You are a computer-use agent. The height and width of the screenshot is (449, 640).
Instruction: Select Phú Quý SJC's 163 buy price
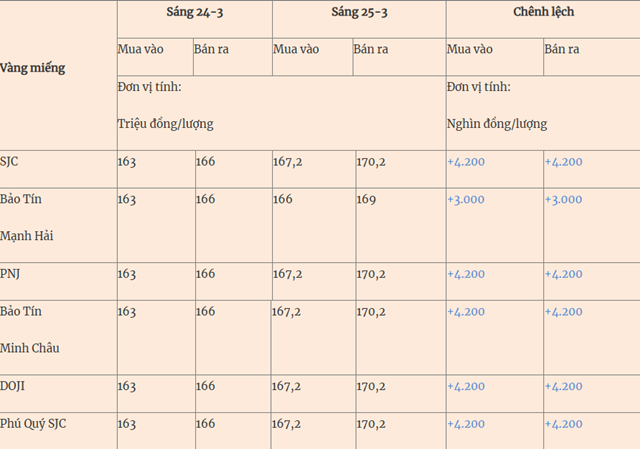point(127,423)
